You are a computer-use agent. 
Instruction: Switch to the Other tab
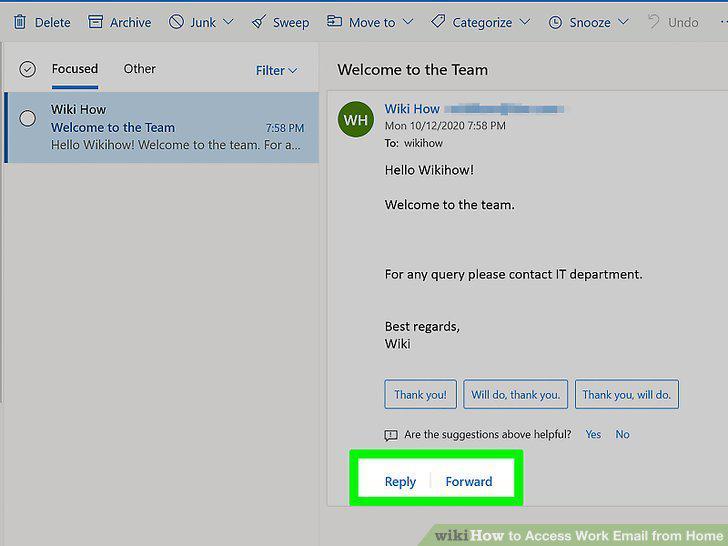[x=139, y=69]
